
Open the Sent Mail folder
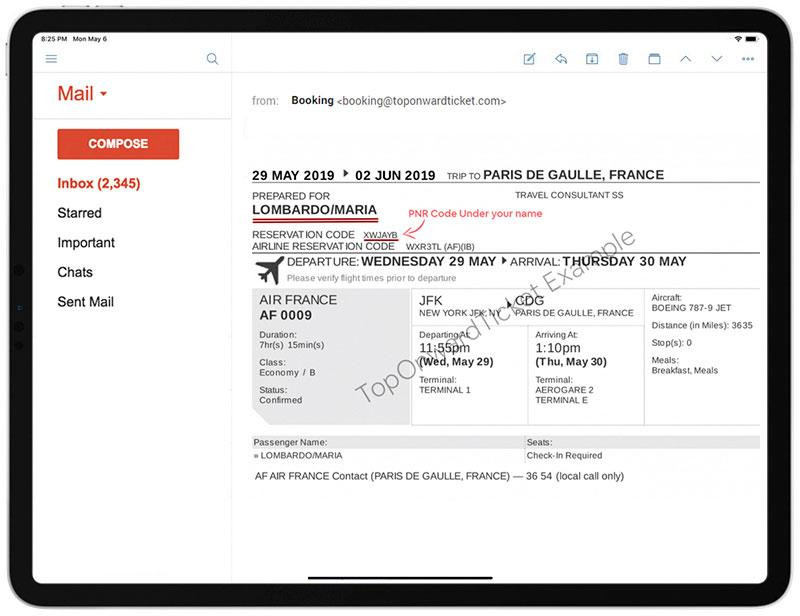point(86,302)
